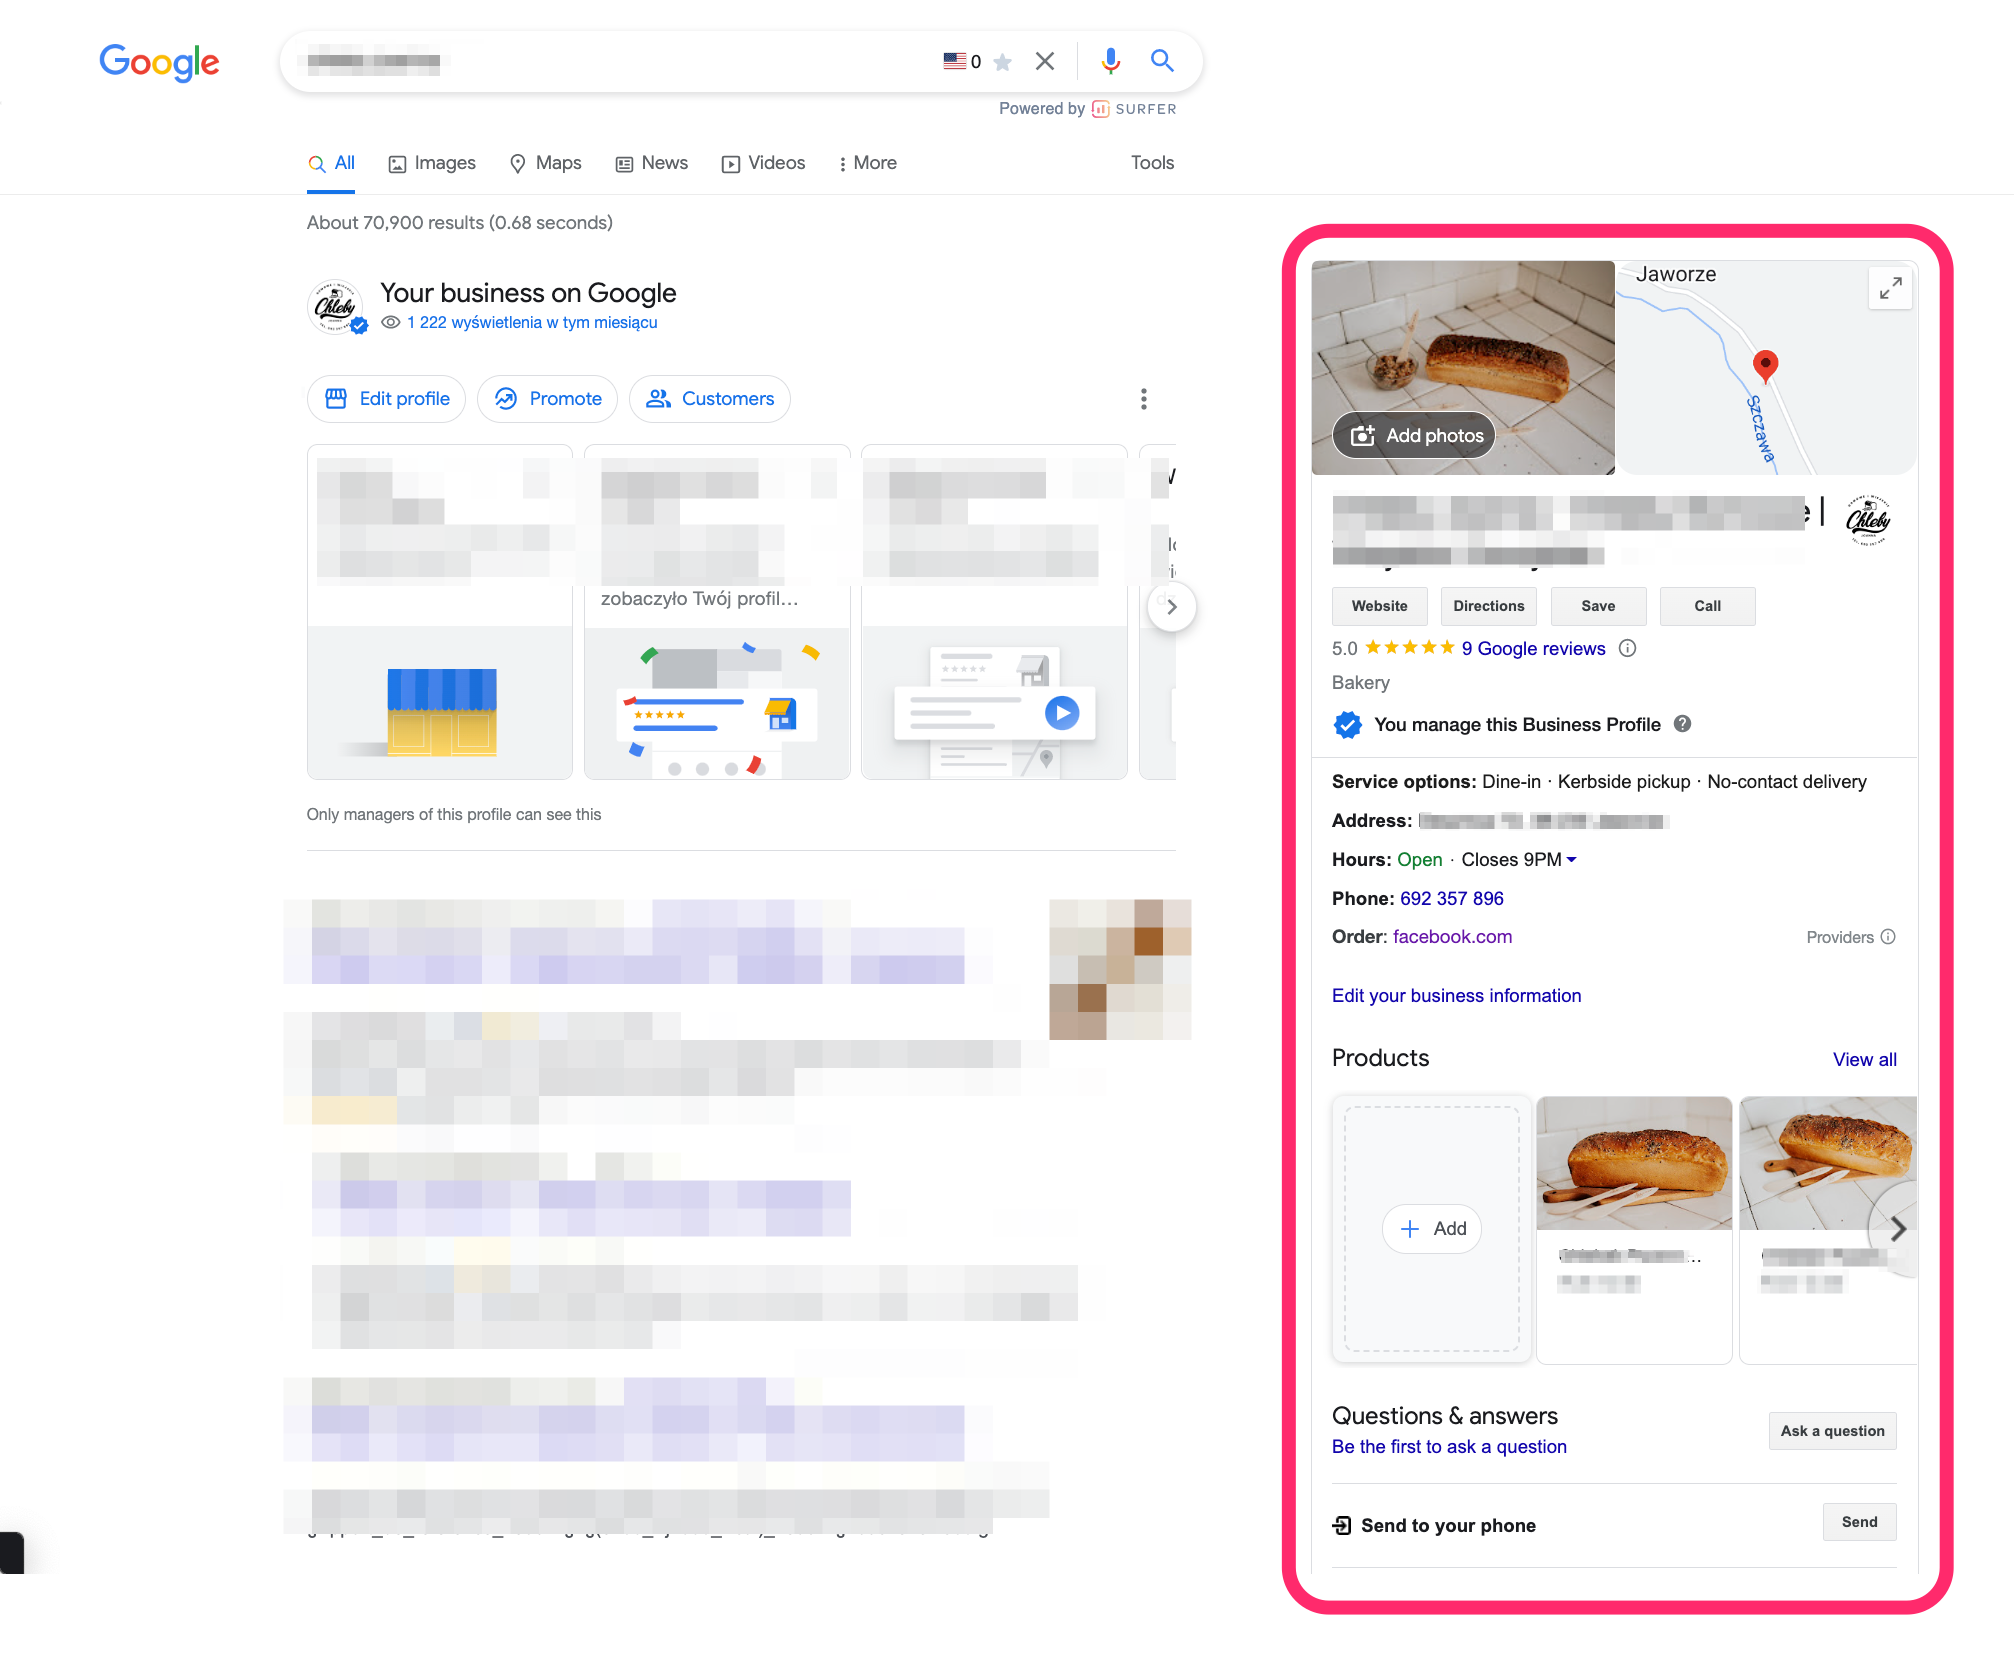Screen dimensions: 2014x1656
Task: Click the Directions icon button
Action: coord(1489,606)
